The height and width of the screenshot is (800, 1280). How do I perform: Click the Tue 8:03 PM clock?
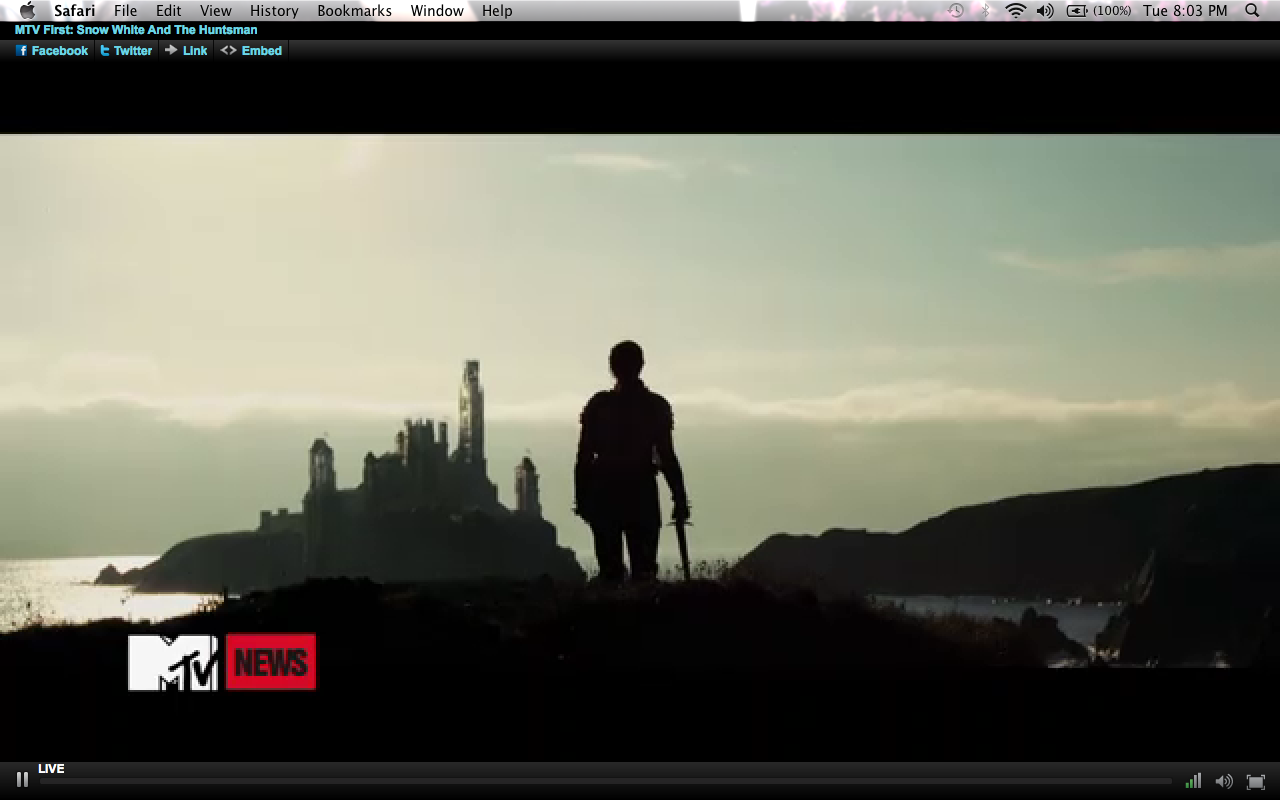pos(1185,10)
